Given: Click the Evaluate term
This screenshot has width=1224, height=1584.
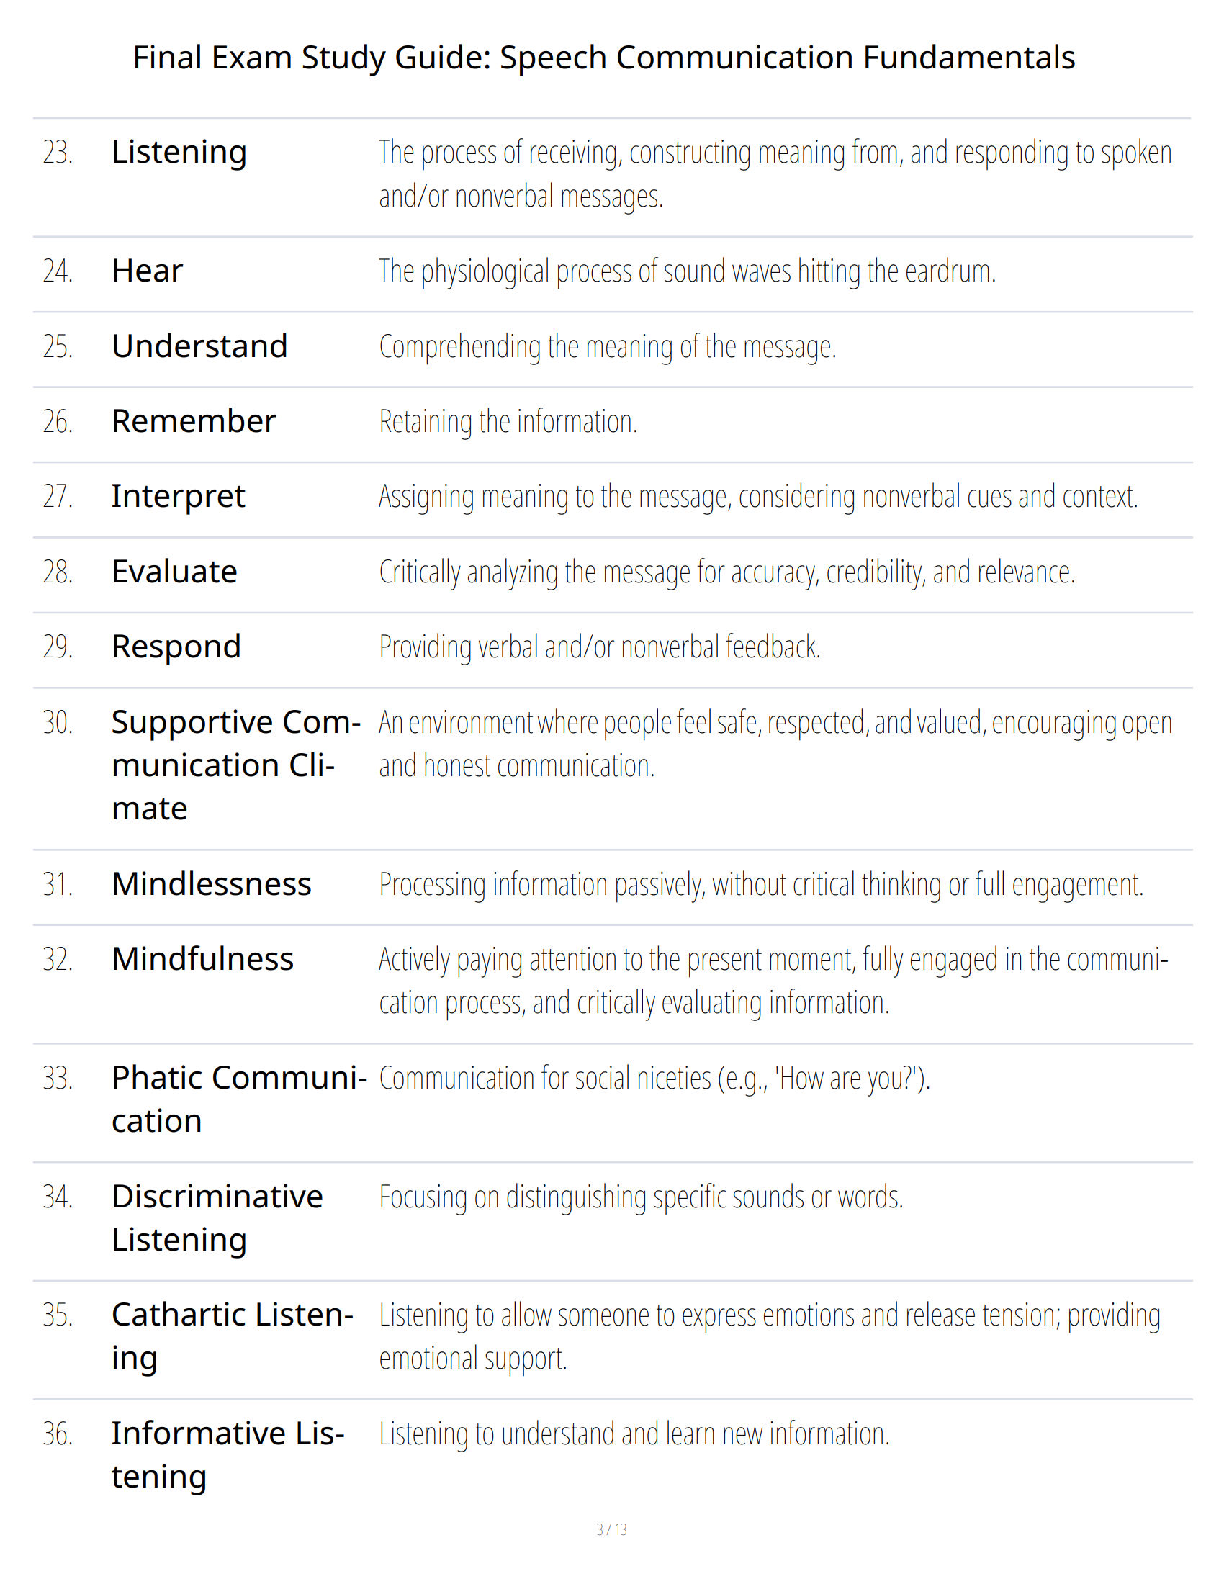Looking at the screenshot, I should pyautogui.click(x=175, y=571).
